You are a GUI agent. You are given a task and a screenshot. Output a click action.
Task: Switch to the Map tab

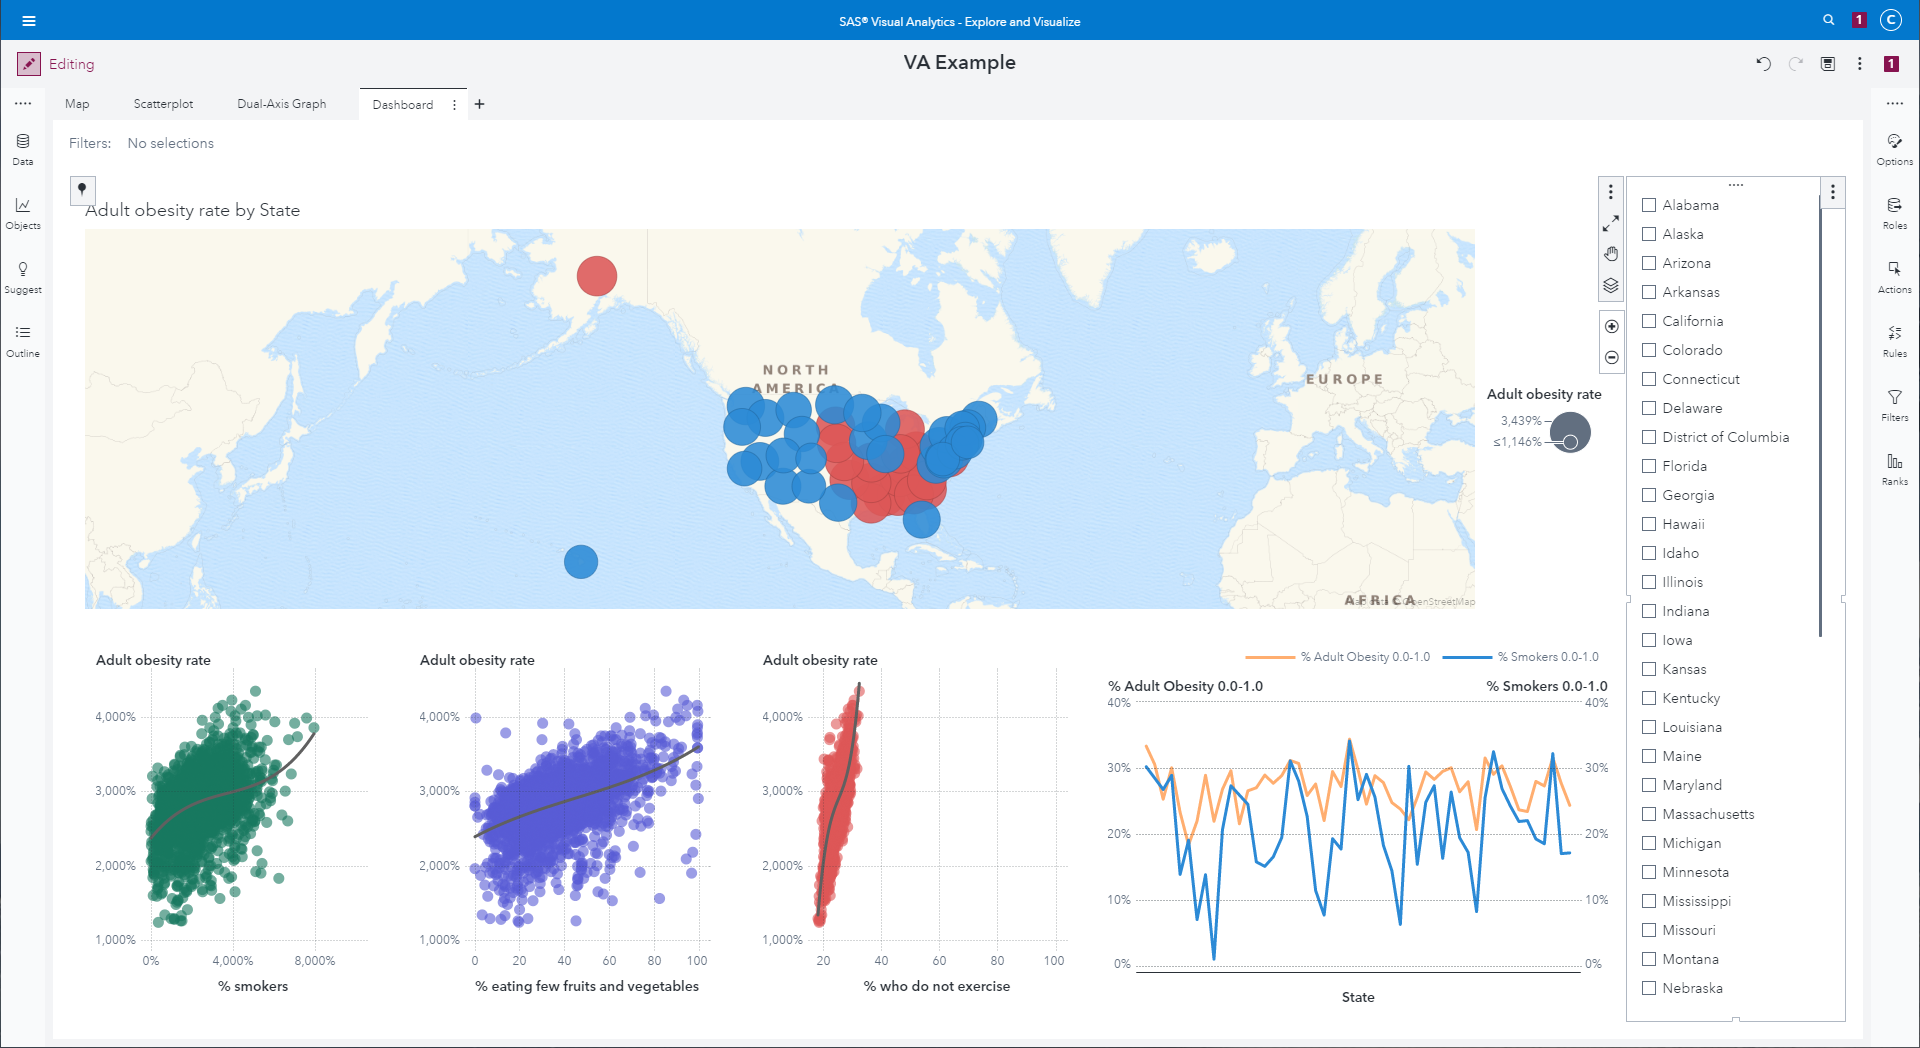point(77,104)
